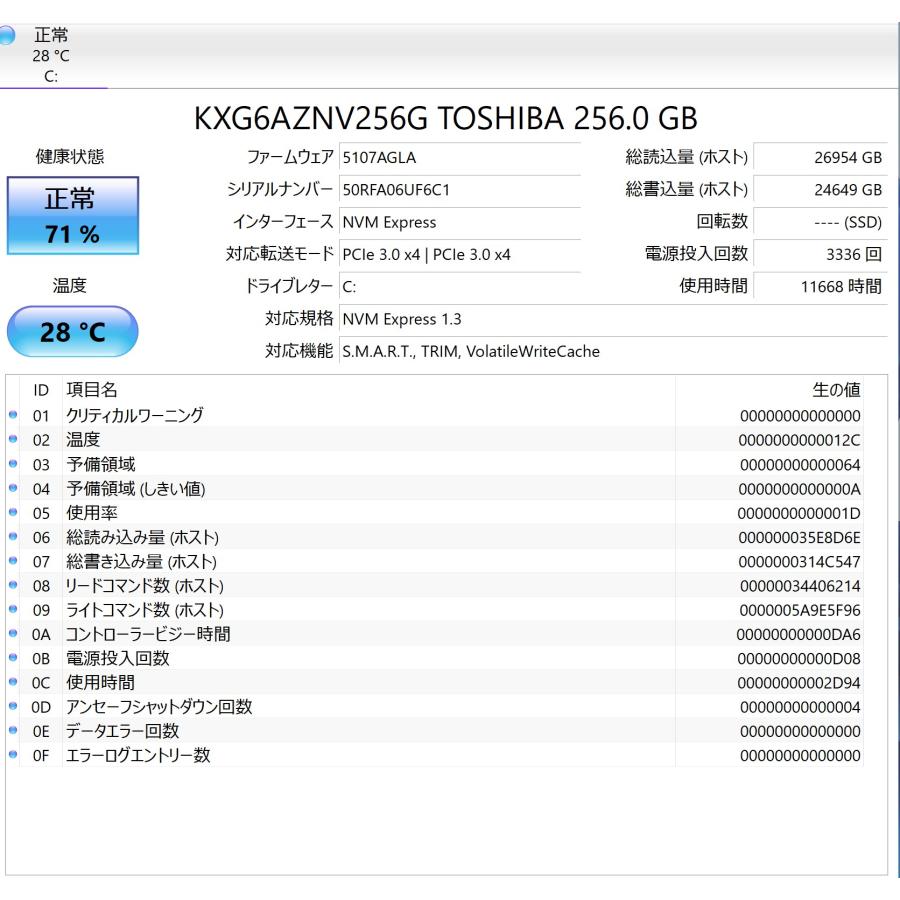Viewport: 900px width, 900px height.
Task: Click the features field S.M.A.R.T., TRIM, VolatileWriteCache
Action: coord(614,351)
